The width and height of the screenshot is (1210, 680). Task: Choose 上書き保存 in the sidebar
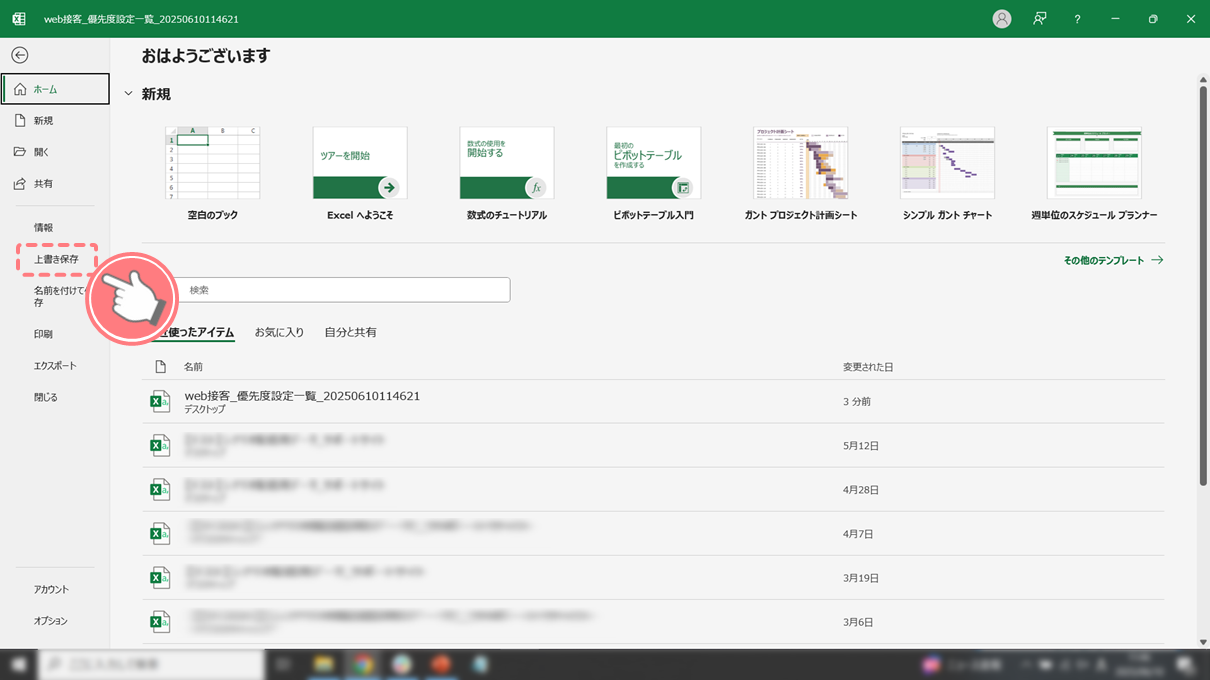pos(57,259)
